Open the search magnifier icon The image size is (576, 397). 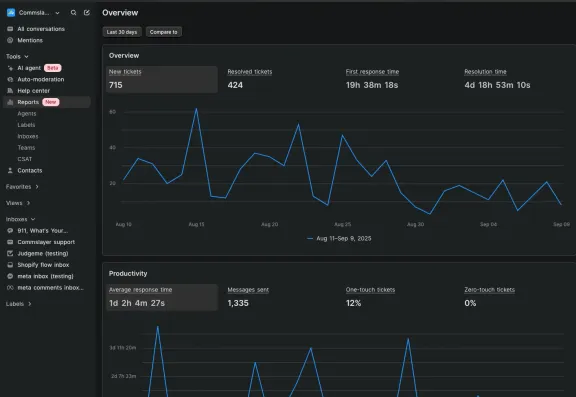[x=73, y=12]
